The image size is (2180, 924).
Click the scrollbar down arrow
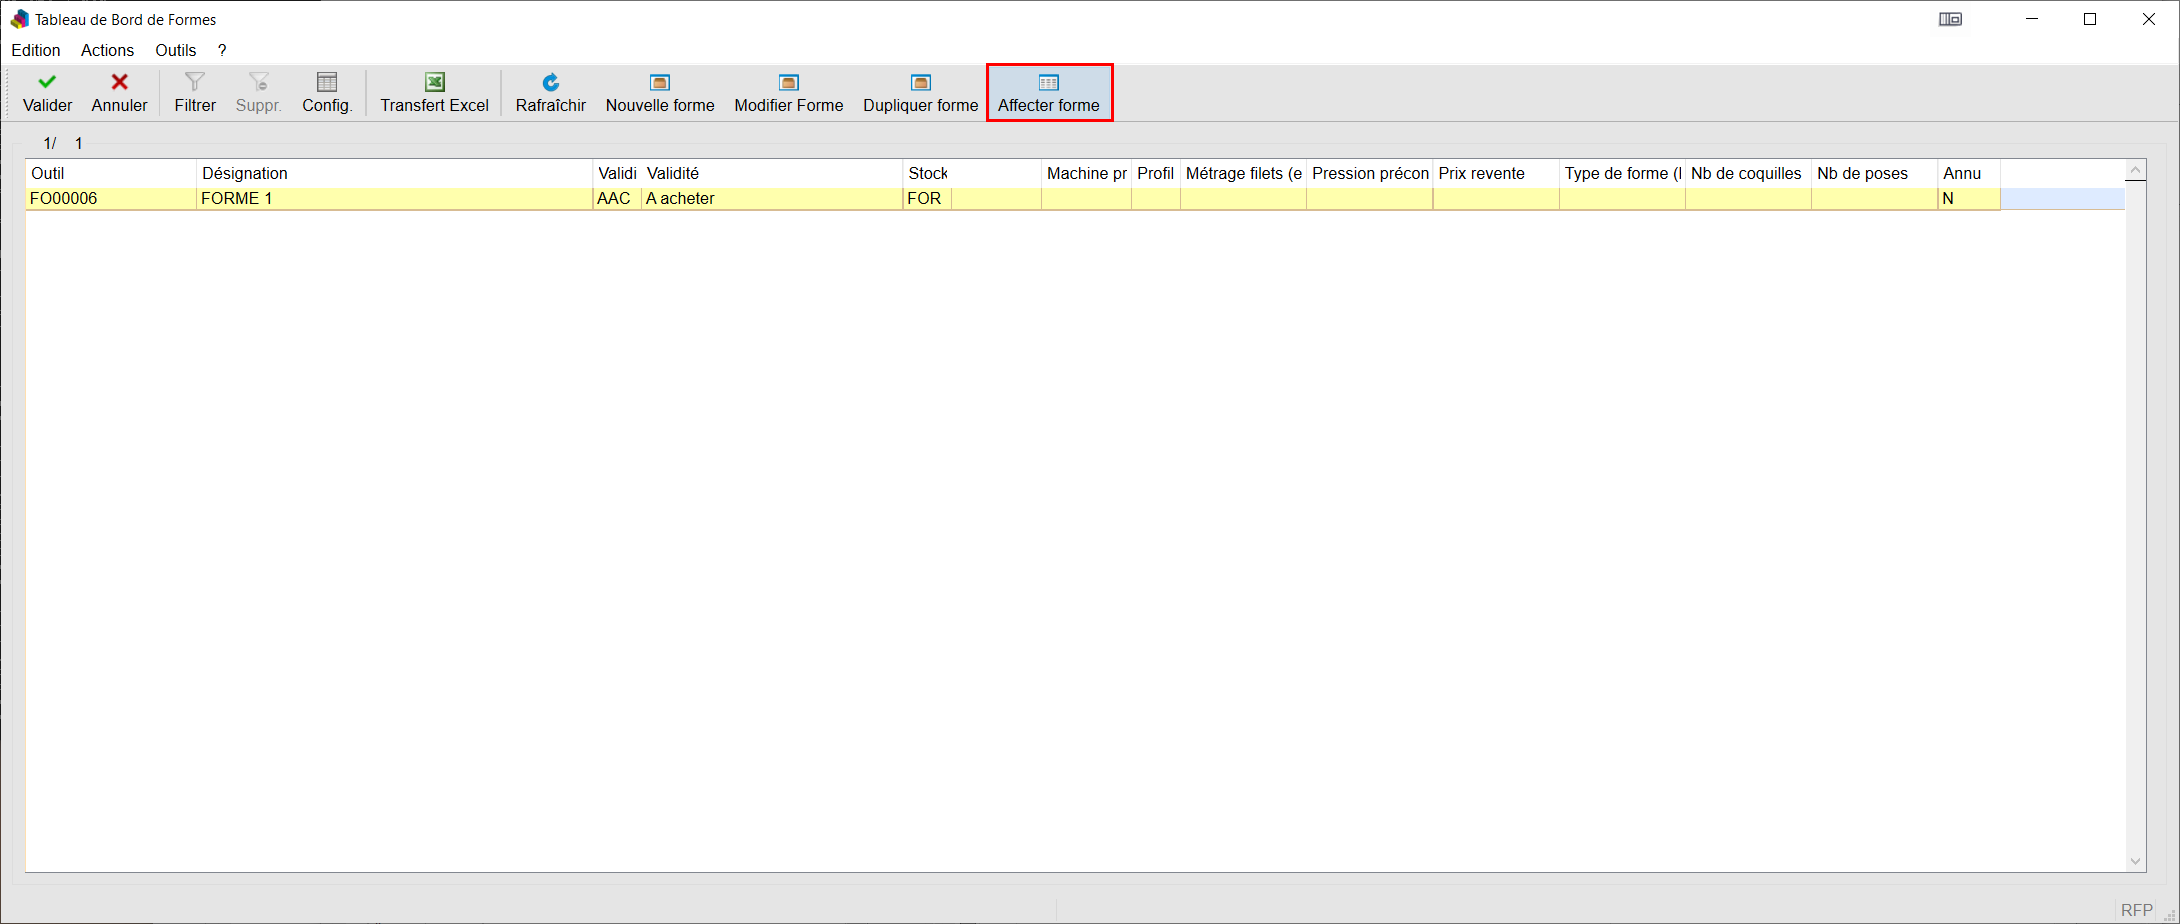click(2135, 861)
